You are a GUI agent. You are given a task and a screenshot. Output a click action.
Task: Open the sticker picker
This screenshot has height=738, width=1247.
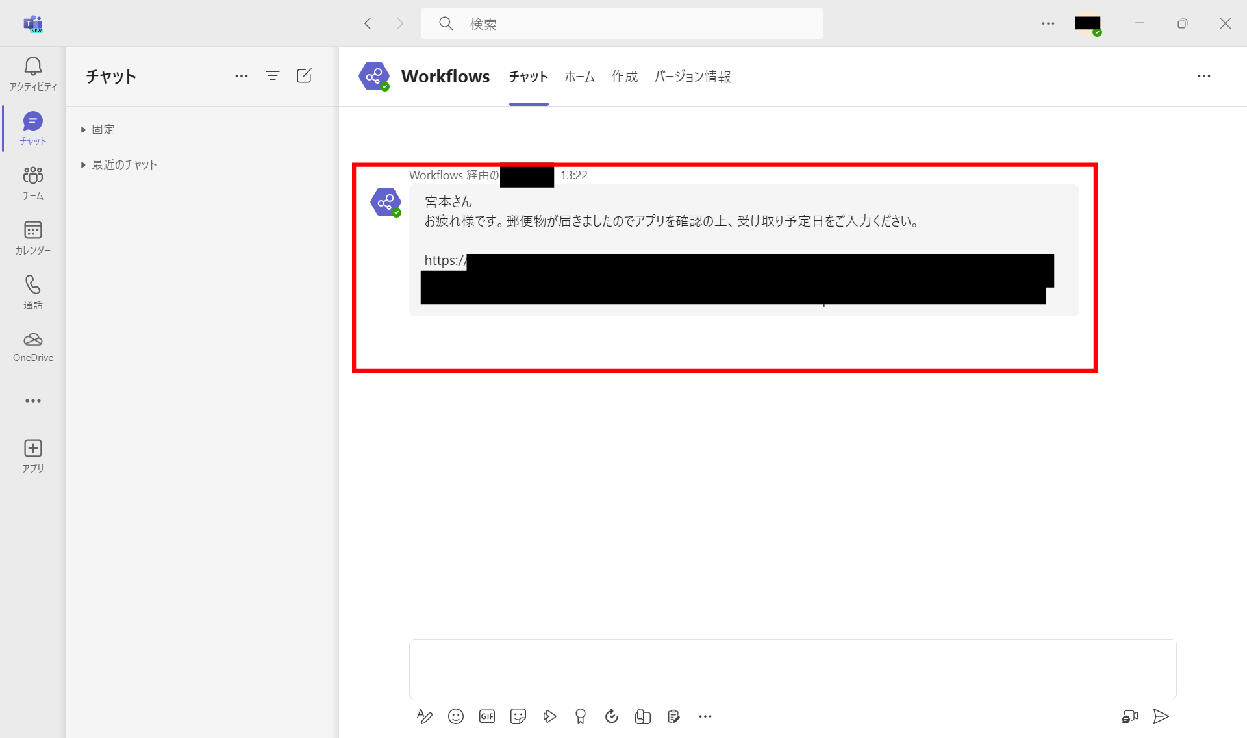(x=518, y=716)
